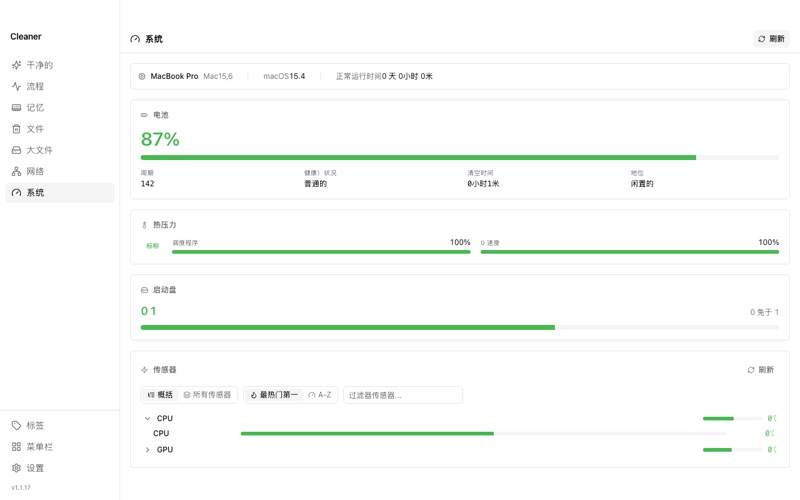This screenshot has height=500, width=800.
Task: Sort sensors A-Z
Action: [320, 394]
